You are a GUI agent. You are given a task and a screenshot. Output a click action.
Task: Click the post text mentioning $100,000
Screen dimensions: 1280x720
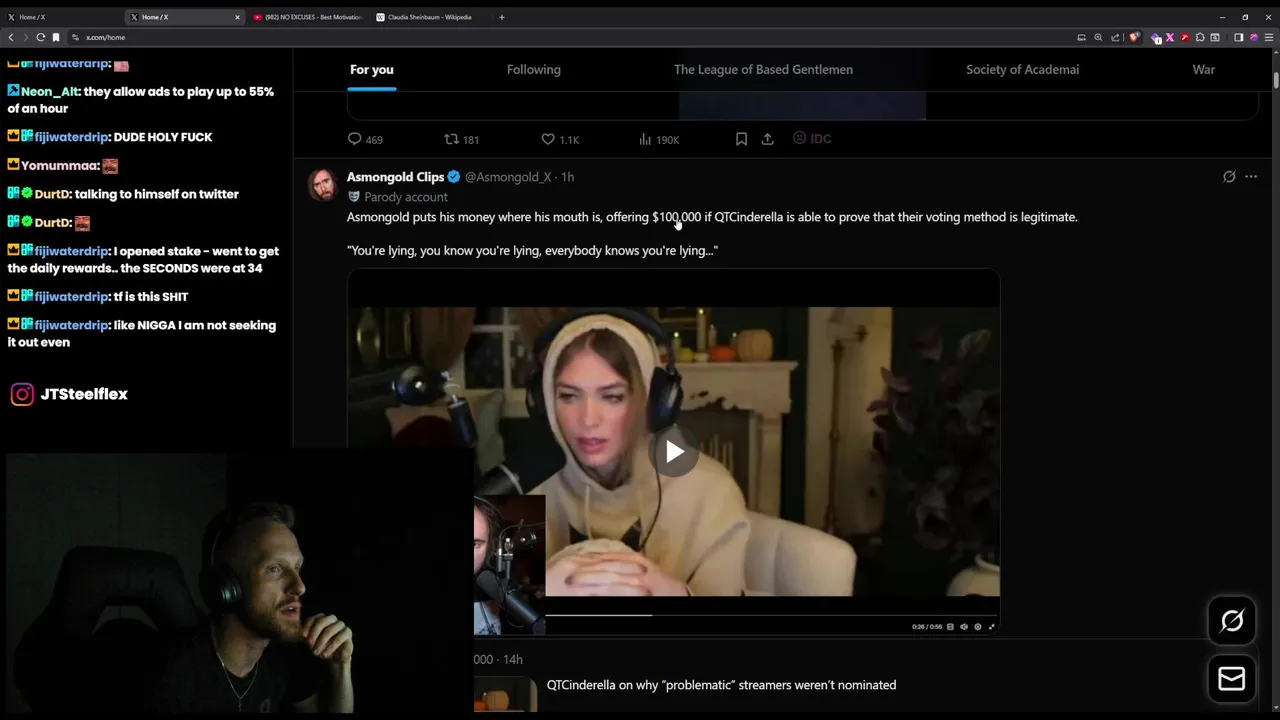pyautogui.click(x=712, y=217)
